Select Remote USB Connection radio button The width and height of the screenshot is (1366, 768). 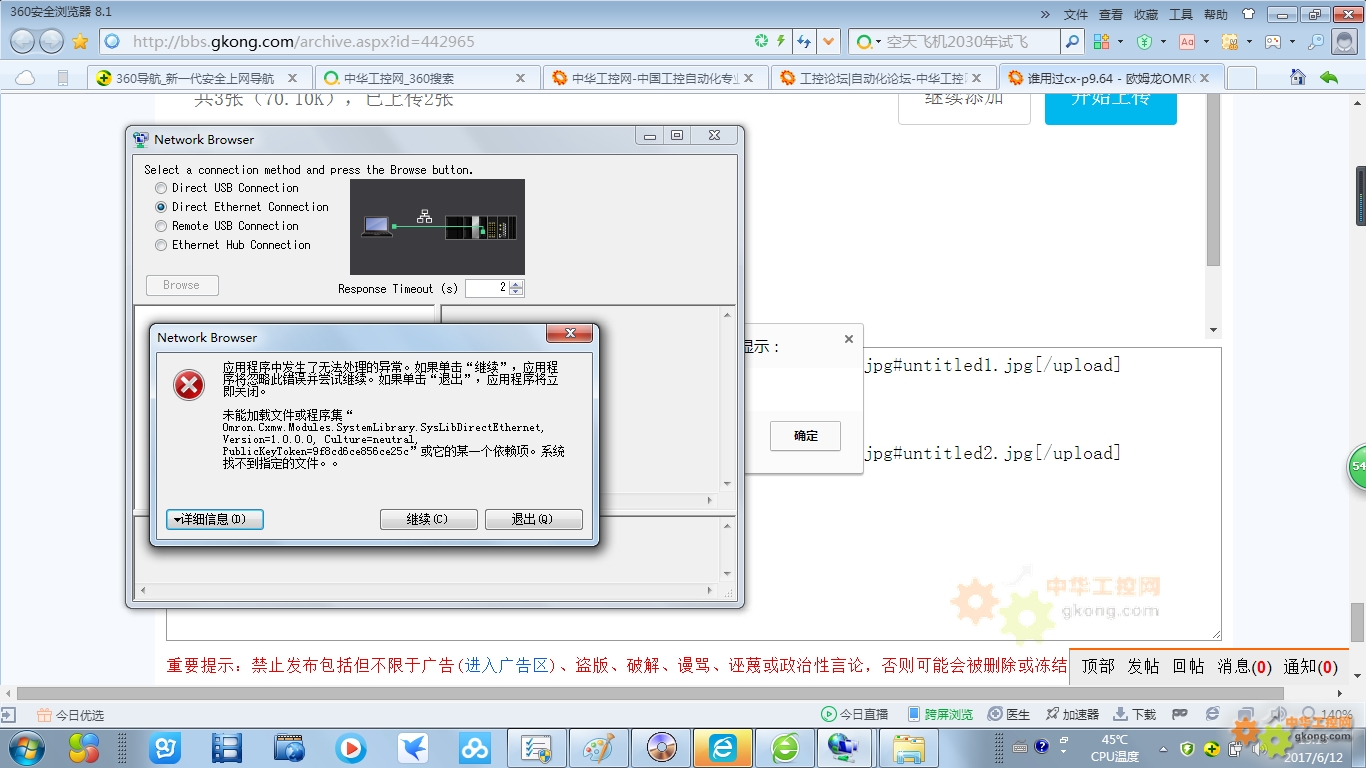click(161, 226)
